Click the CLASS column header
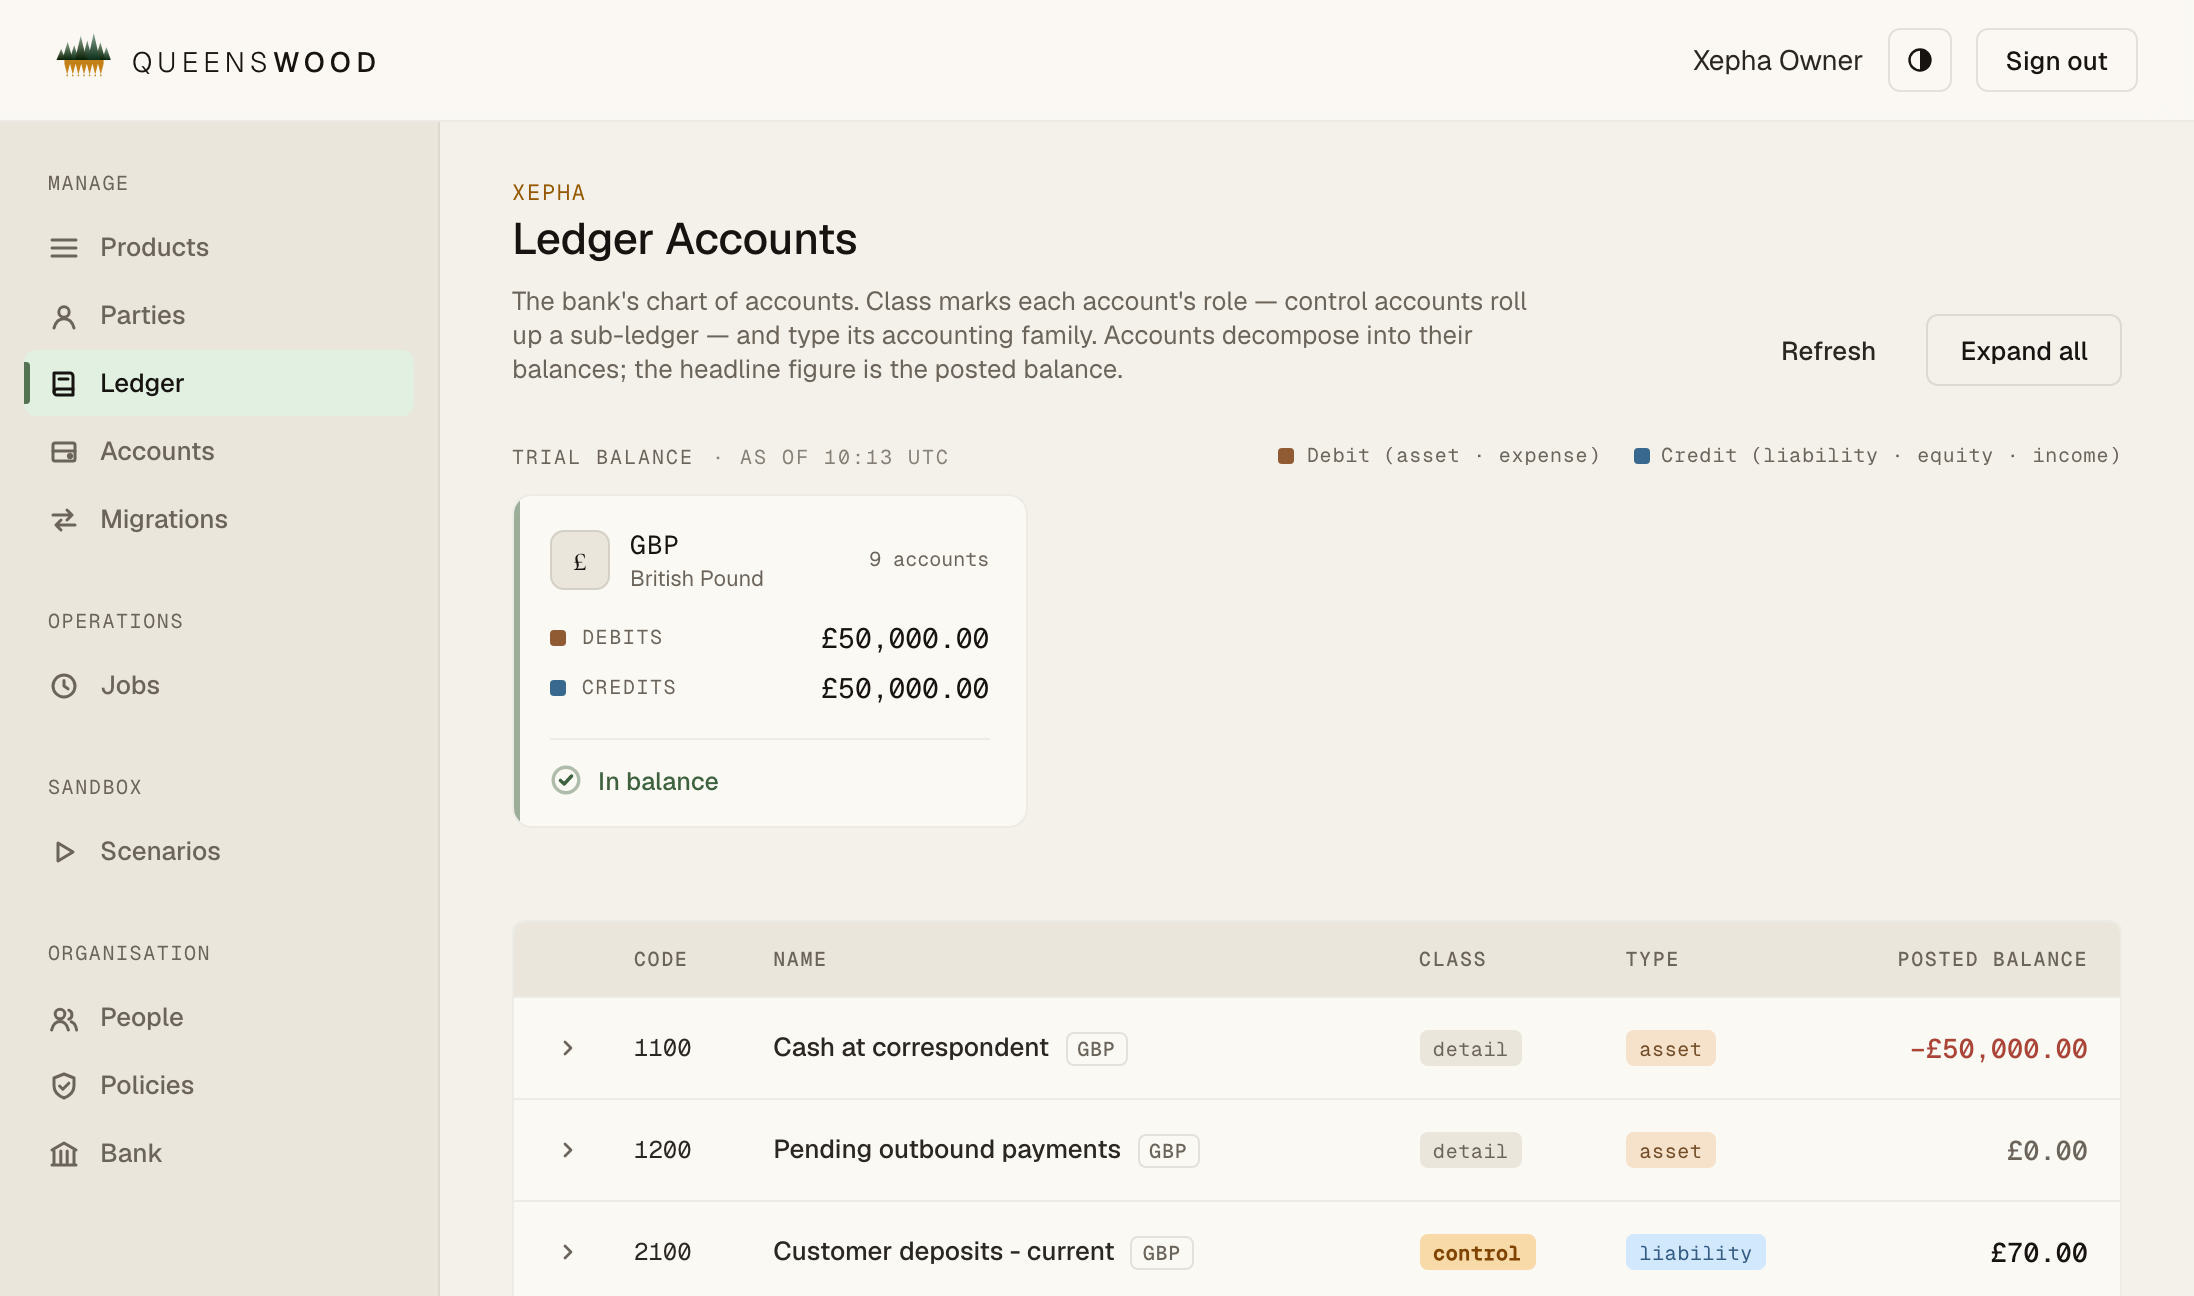Image resolution: width=2194 pixels, height=1296 pixels. click(1452, 960)
